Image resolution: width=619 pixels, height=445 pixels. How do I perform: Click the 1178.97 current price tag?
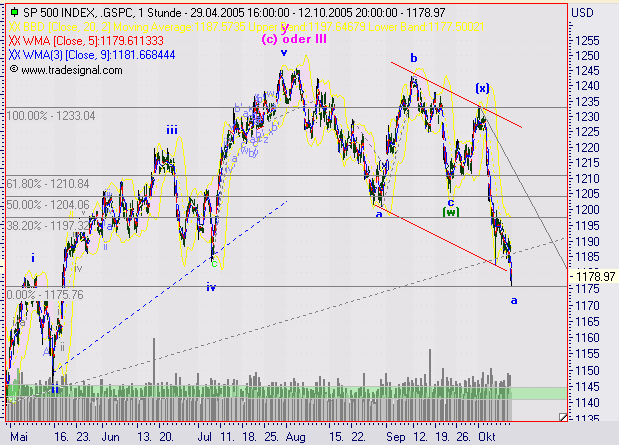[595, 276]
